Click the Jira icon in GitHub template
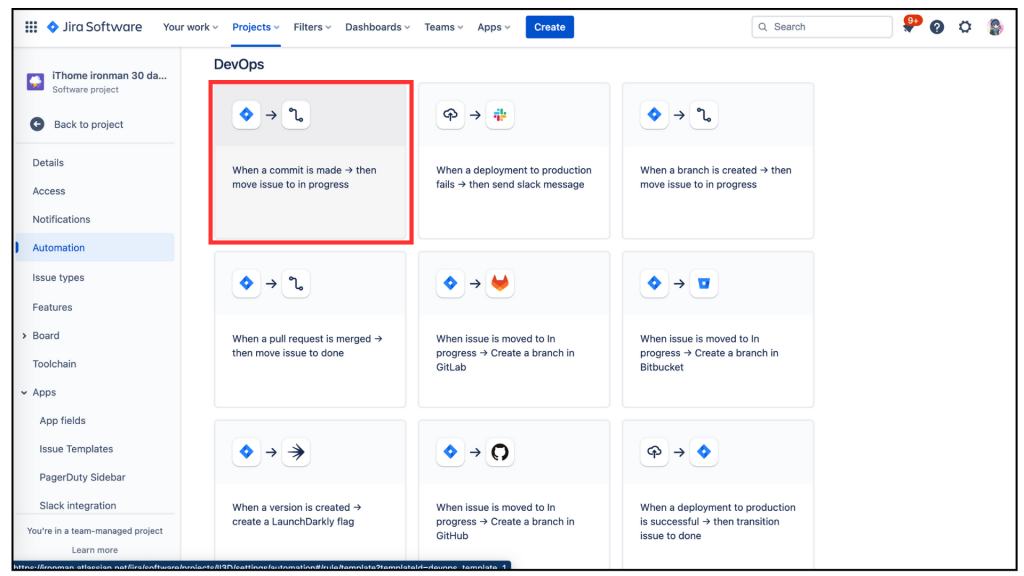Screen dimensions: 1024x576 [450, 452]
